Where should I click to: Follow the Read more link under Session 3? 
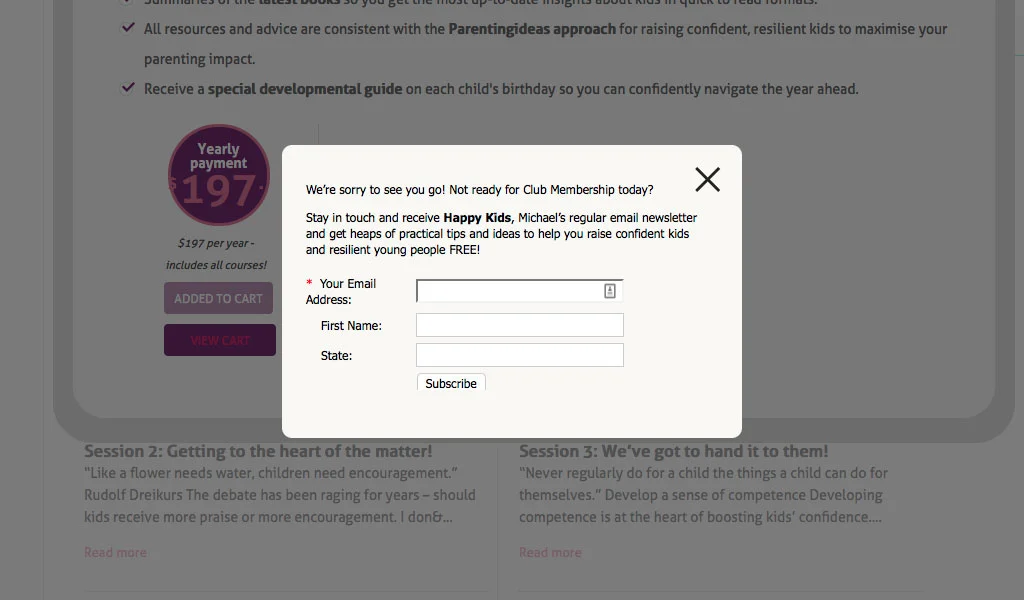tap(550, 552)
